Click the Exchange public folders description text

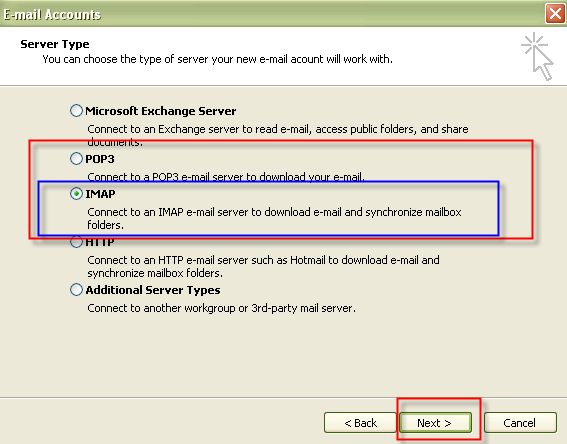coord(278,136)
